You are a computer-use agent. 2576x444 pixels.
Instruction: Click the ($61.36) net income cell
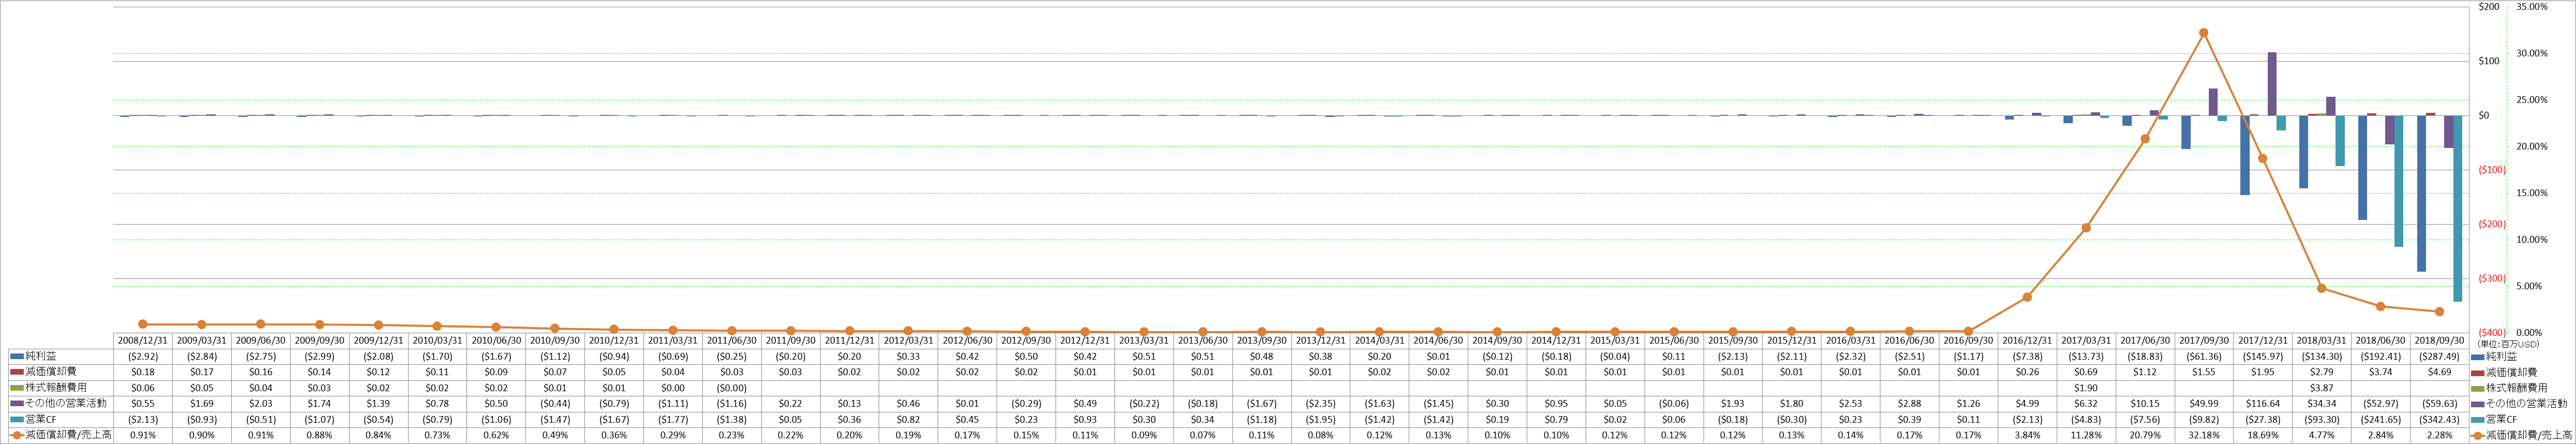[x=2204, y=356]
